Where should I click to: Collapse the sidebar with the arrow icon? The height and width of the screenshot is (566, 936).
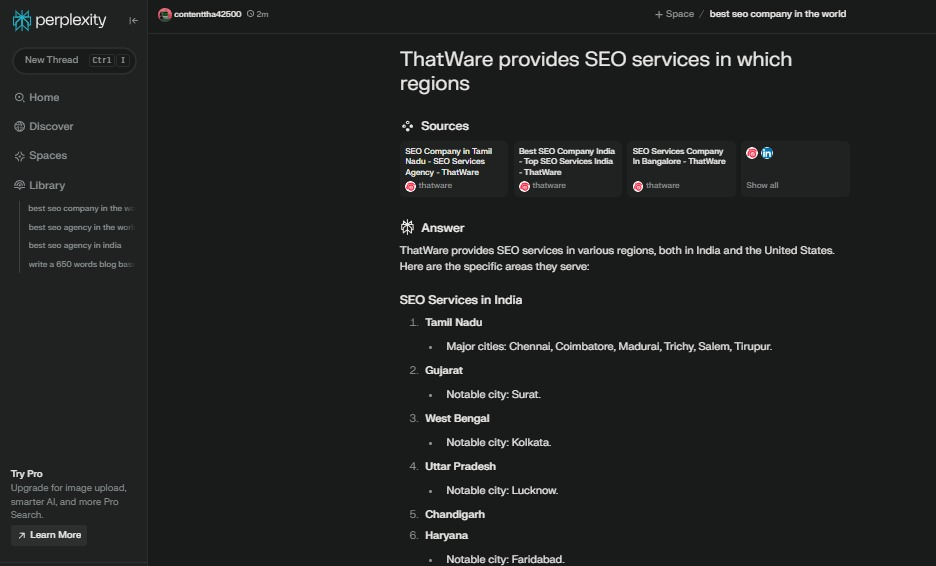[133, 20]
